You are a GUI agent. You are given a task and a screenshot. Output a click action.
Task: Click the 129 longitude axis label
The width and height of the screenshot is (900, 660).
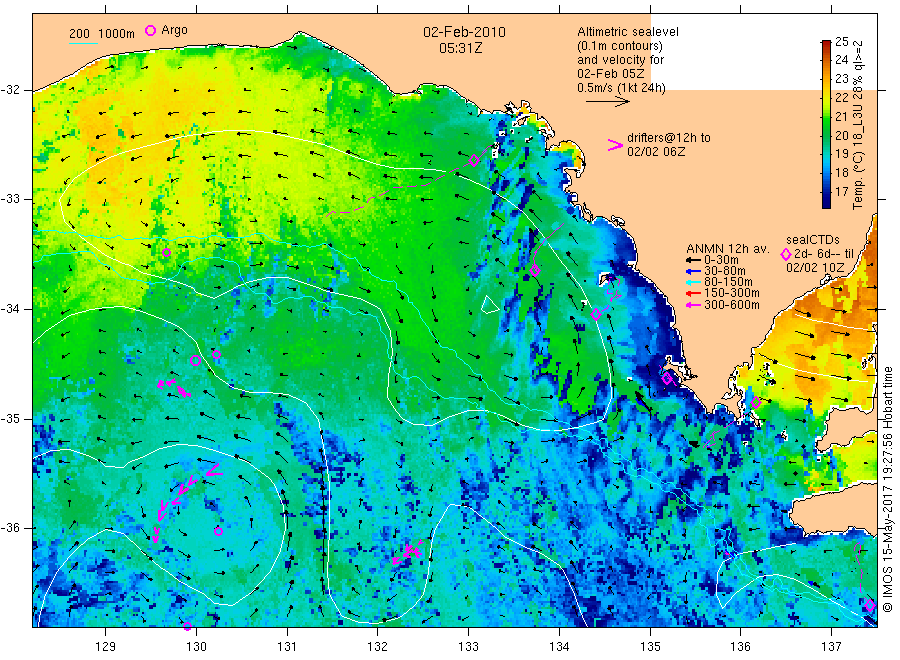106,647
